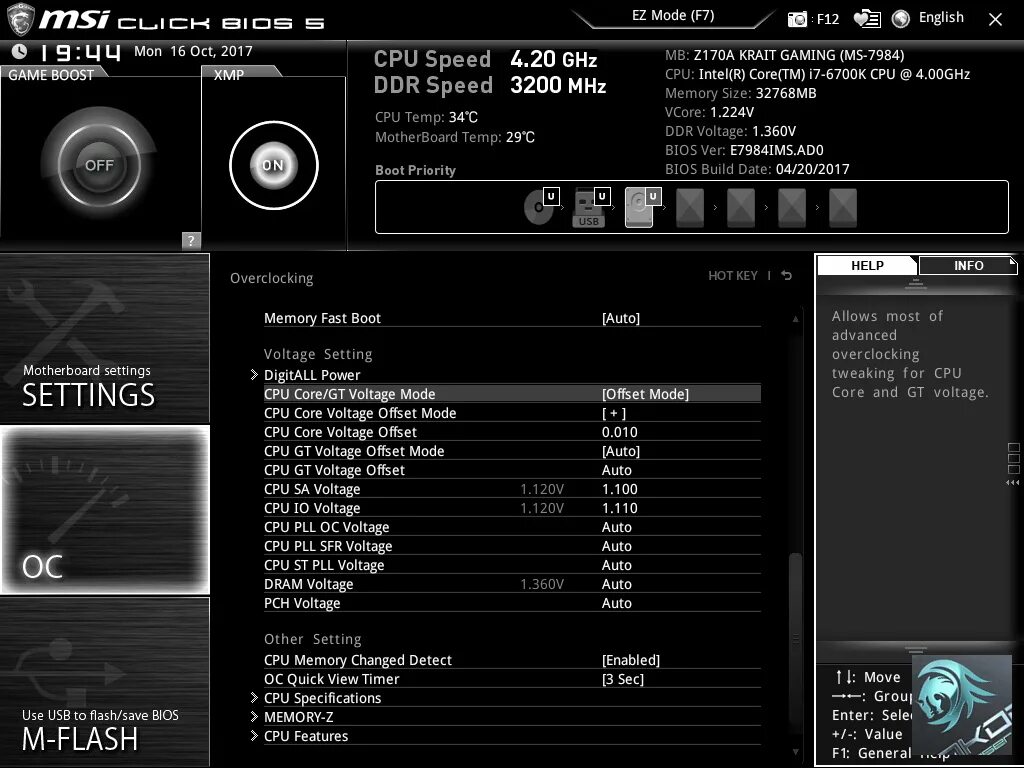Go back using the return arrow icon
This screenshot has width=1024, height=768.
pos(787,276)
